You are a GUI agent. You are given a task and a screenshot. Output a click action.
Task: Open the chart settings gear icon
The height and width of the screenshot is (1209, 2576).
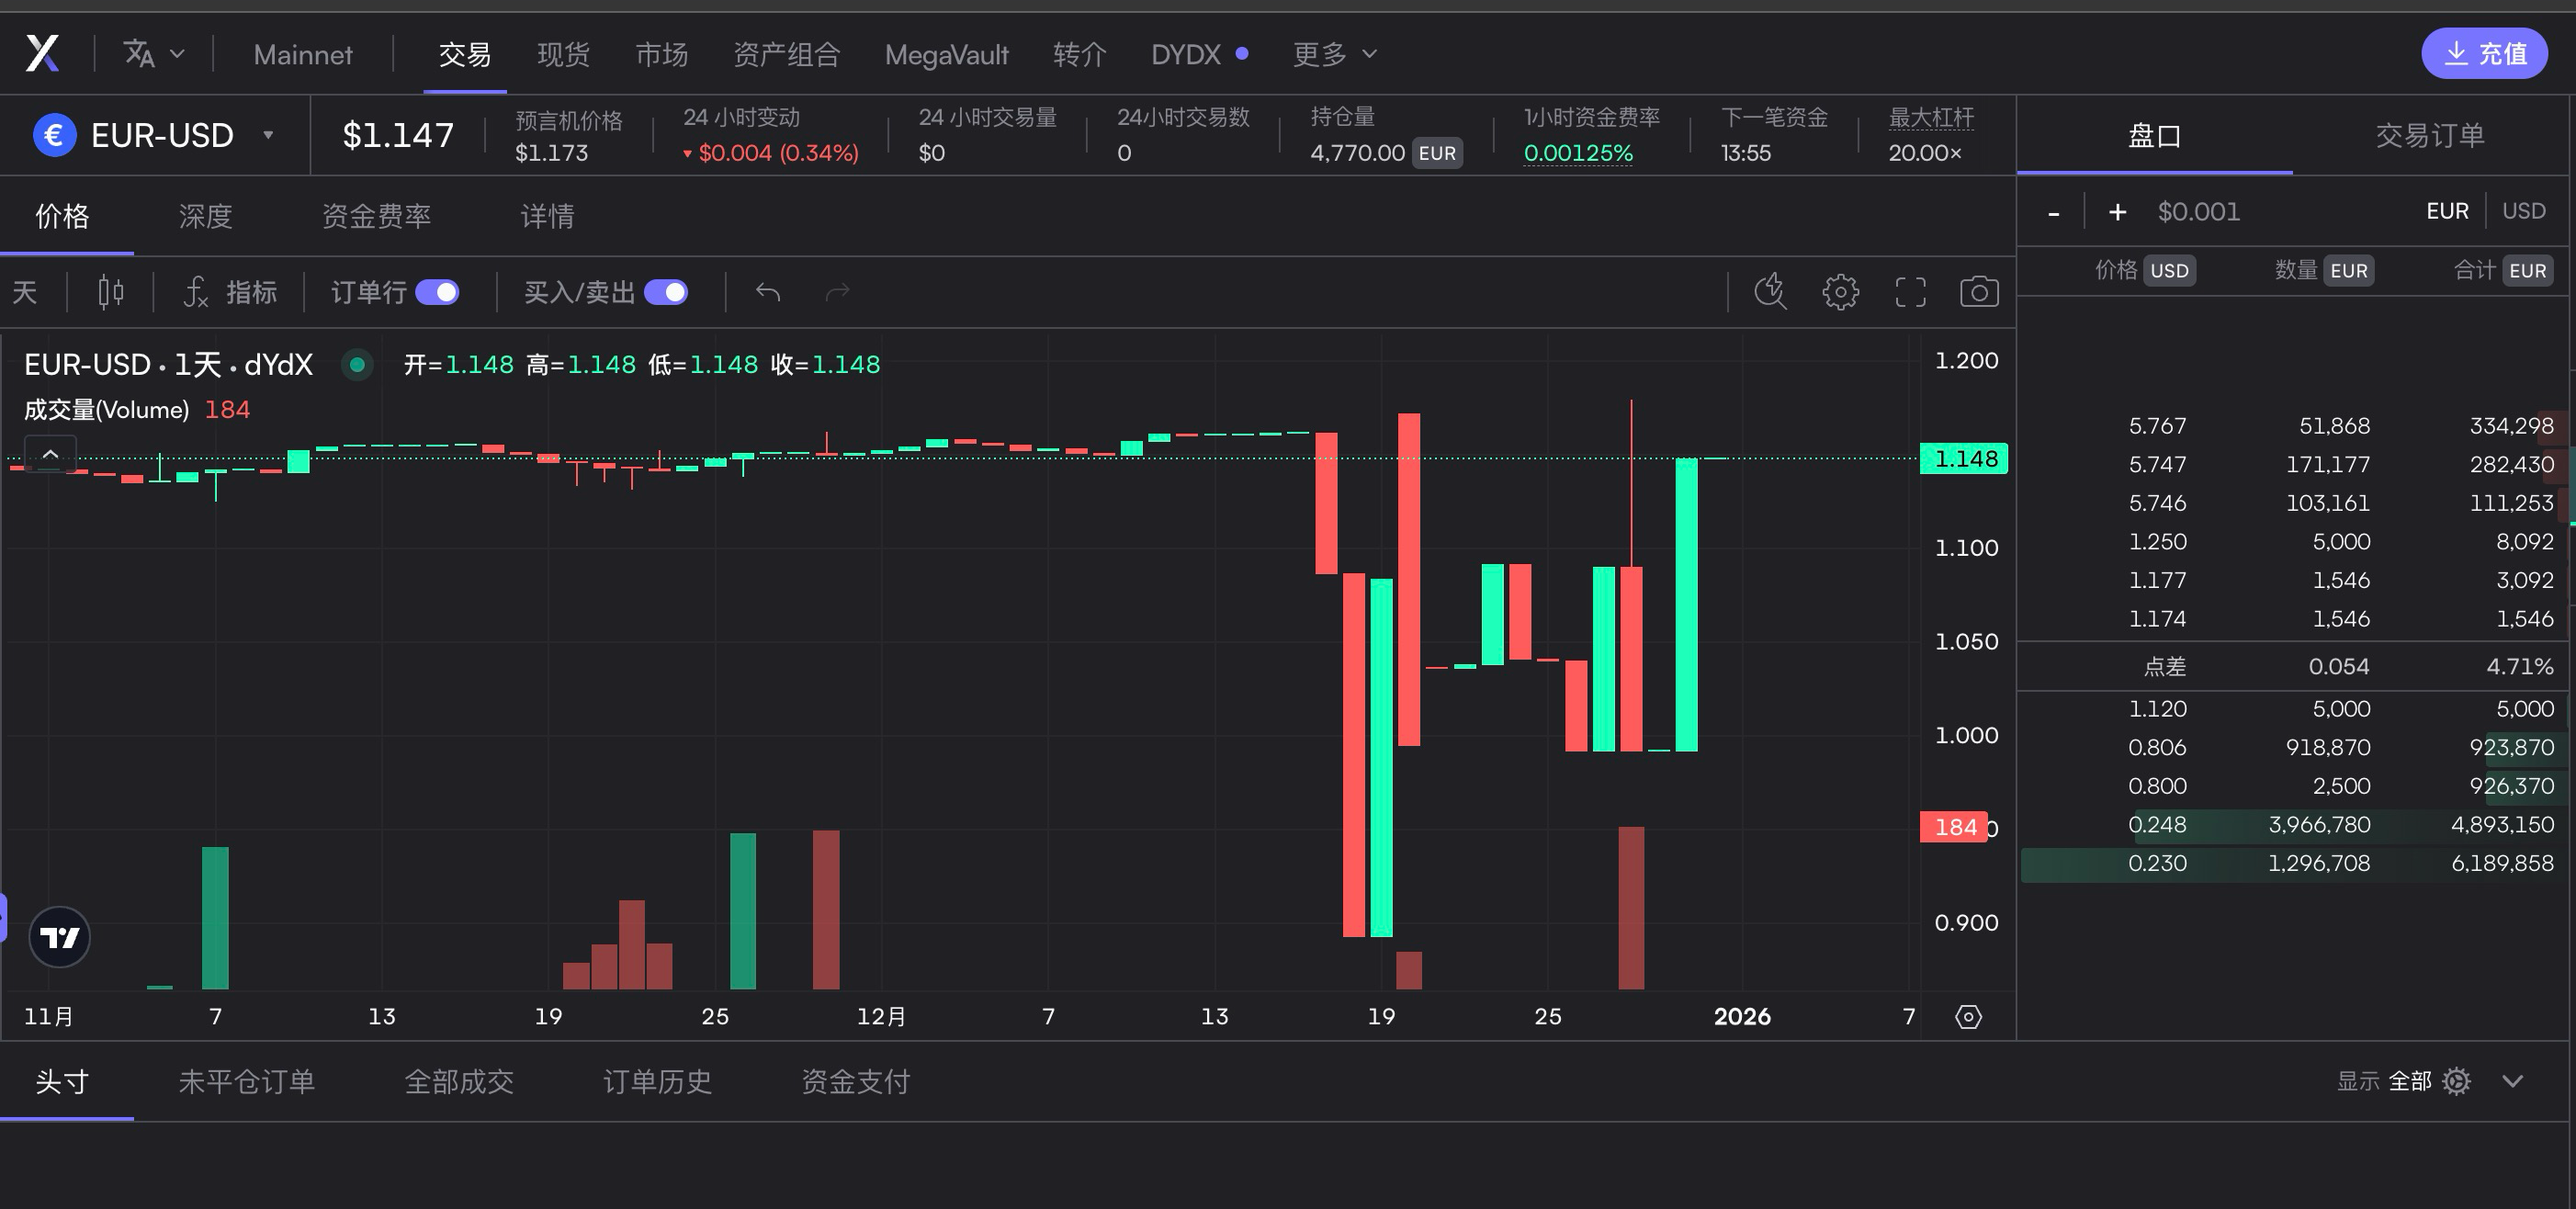(x=1840, y=291)
